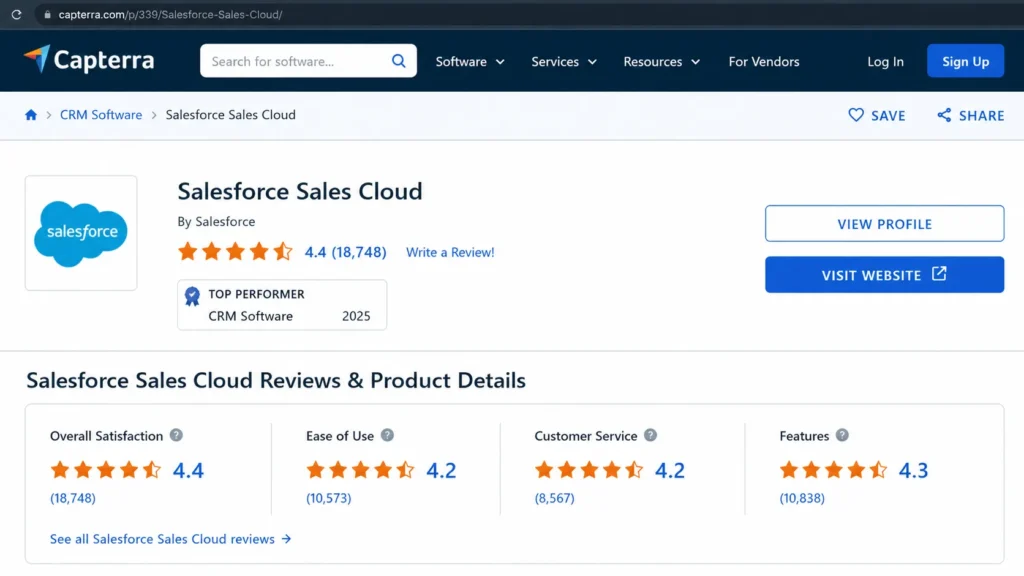This screenshot has width=1024, height=576.
Task: Click the Salesforce Sales Cloud product title
Action: pos(300,191)
